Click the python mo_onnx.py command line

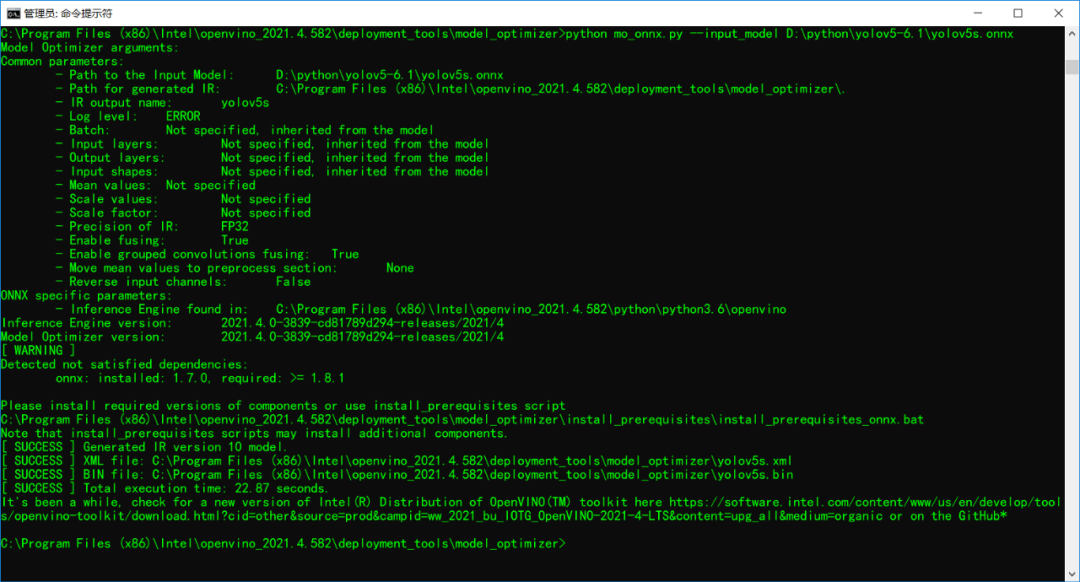[507, 34]
